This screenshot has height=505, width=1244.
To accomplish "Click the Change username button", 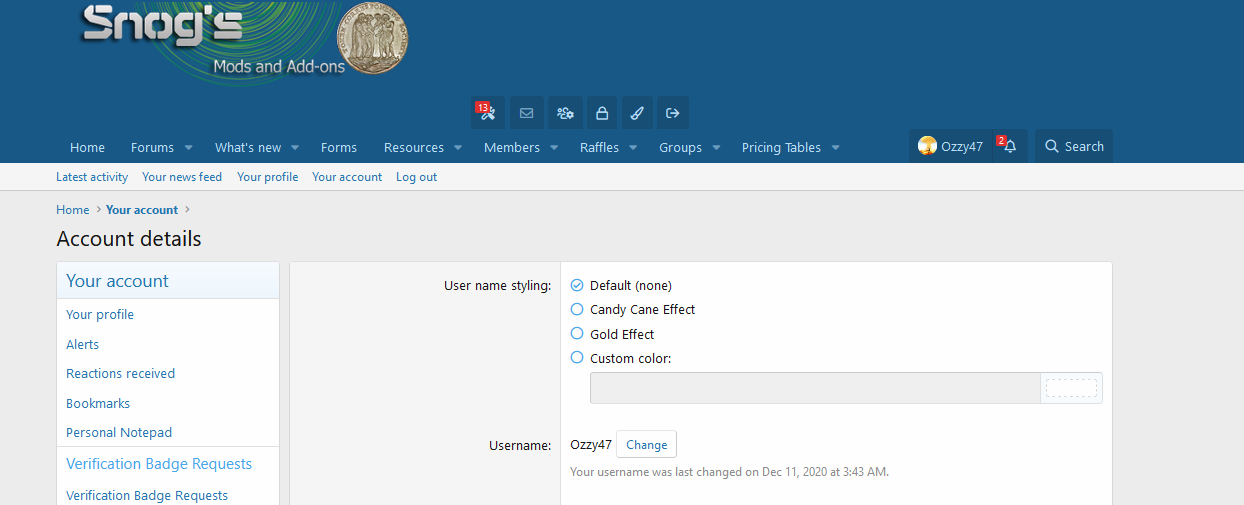I will [x=646, y=445].
